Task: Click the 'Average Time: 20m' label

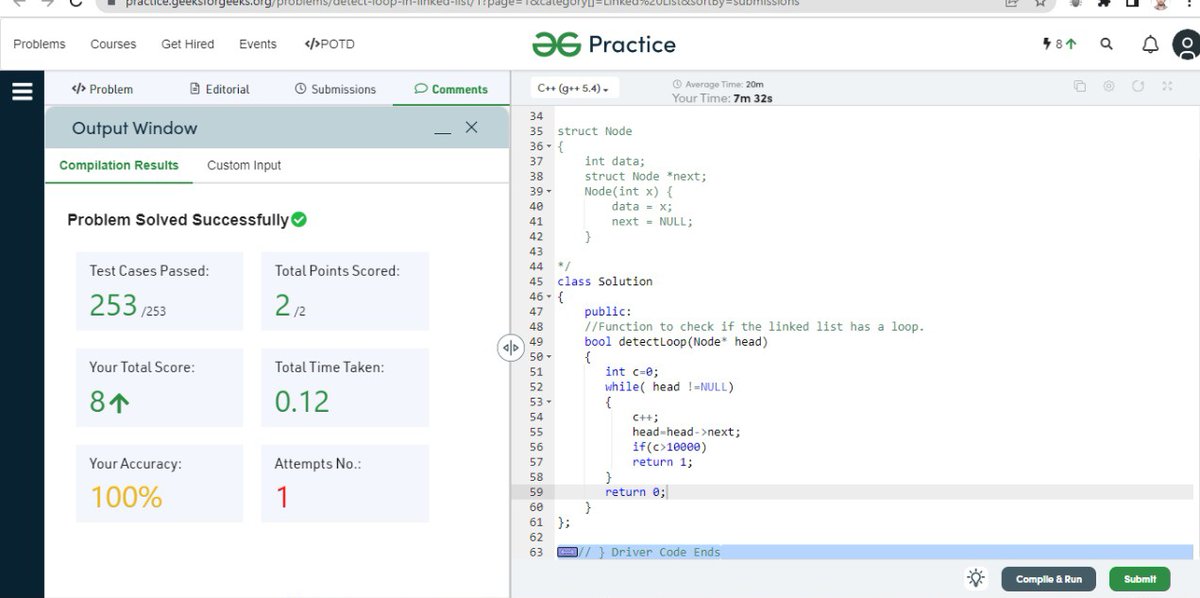Action: tap(718, 84)
